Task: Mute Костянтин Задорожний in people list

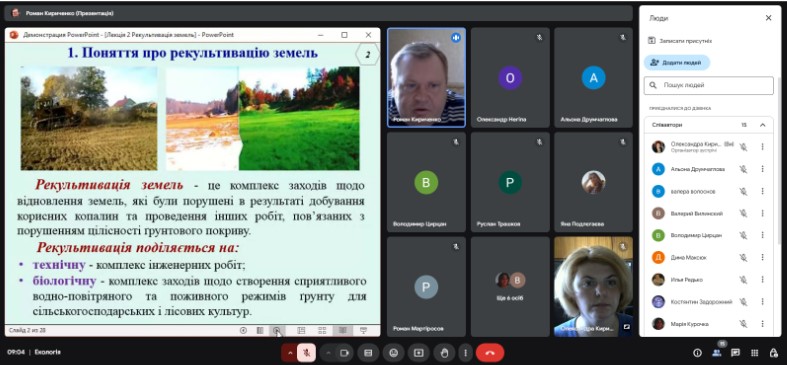Action: [x=743, y=302]
